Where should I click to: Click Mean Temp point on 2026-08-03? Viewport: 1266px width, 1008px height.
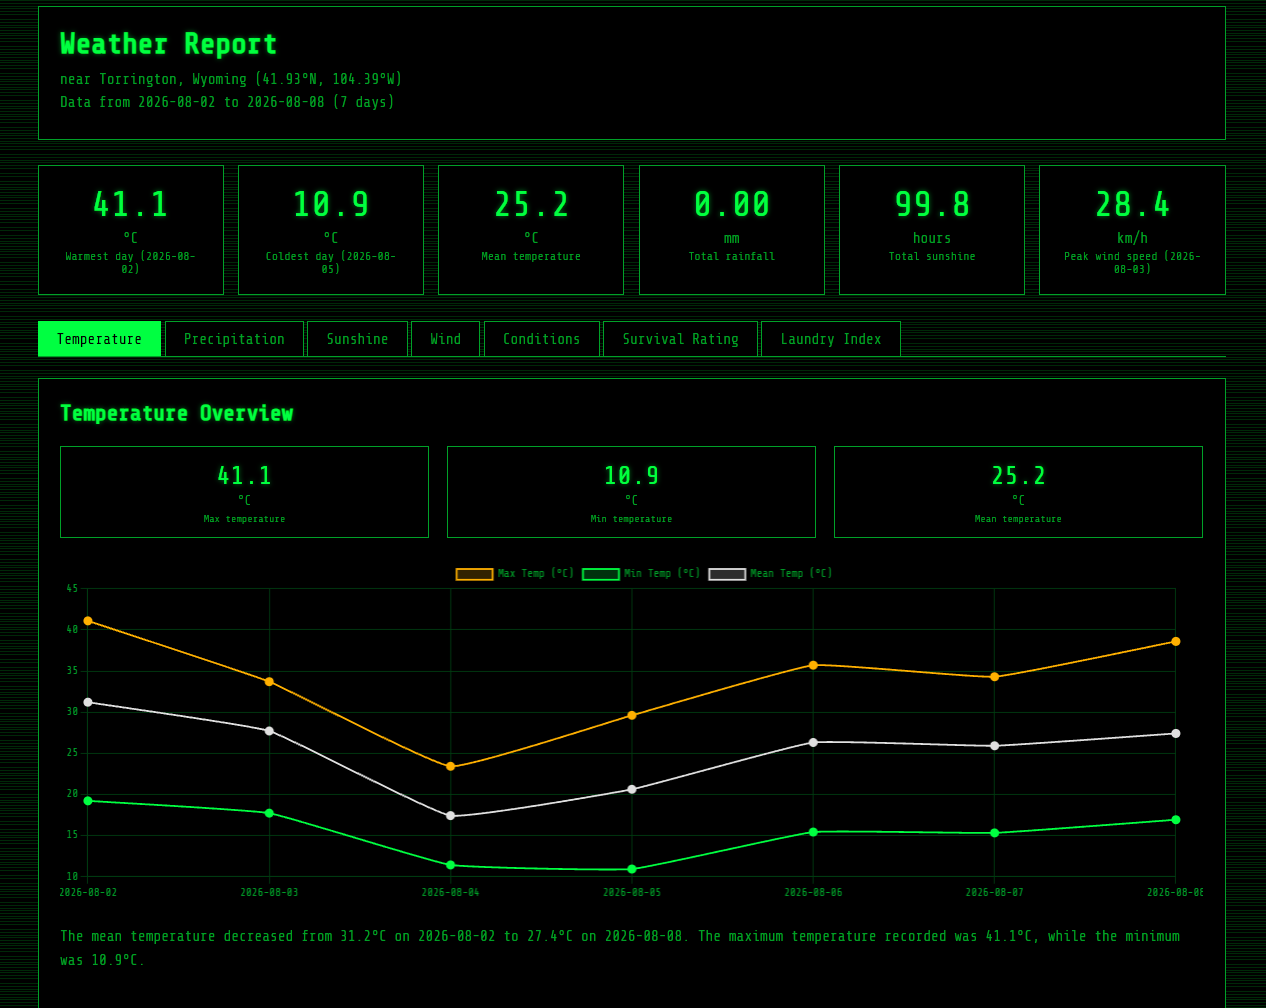pyautogui.click(x=269, y=731)
